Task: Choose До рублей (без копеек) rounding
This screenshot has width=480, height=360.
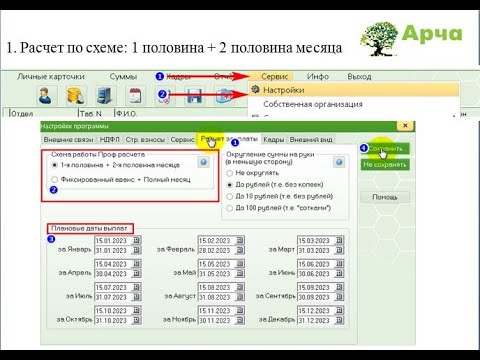Action: point(275,184)
